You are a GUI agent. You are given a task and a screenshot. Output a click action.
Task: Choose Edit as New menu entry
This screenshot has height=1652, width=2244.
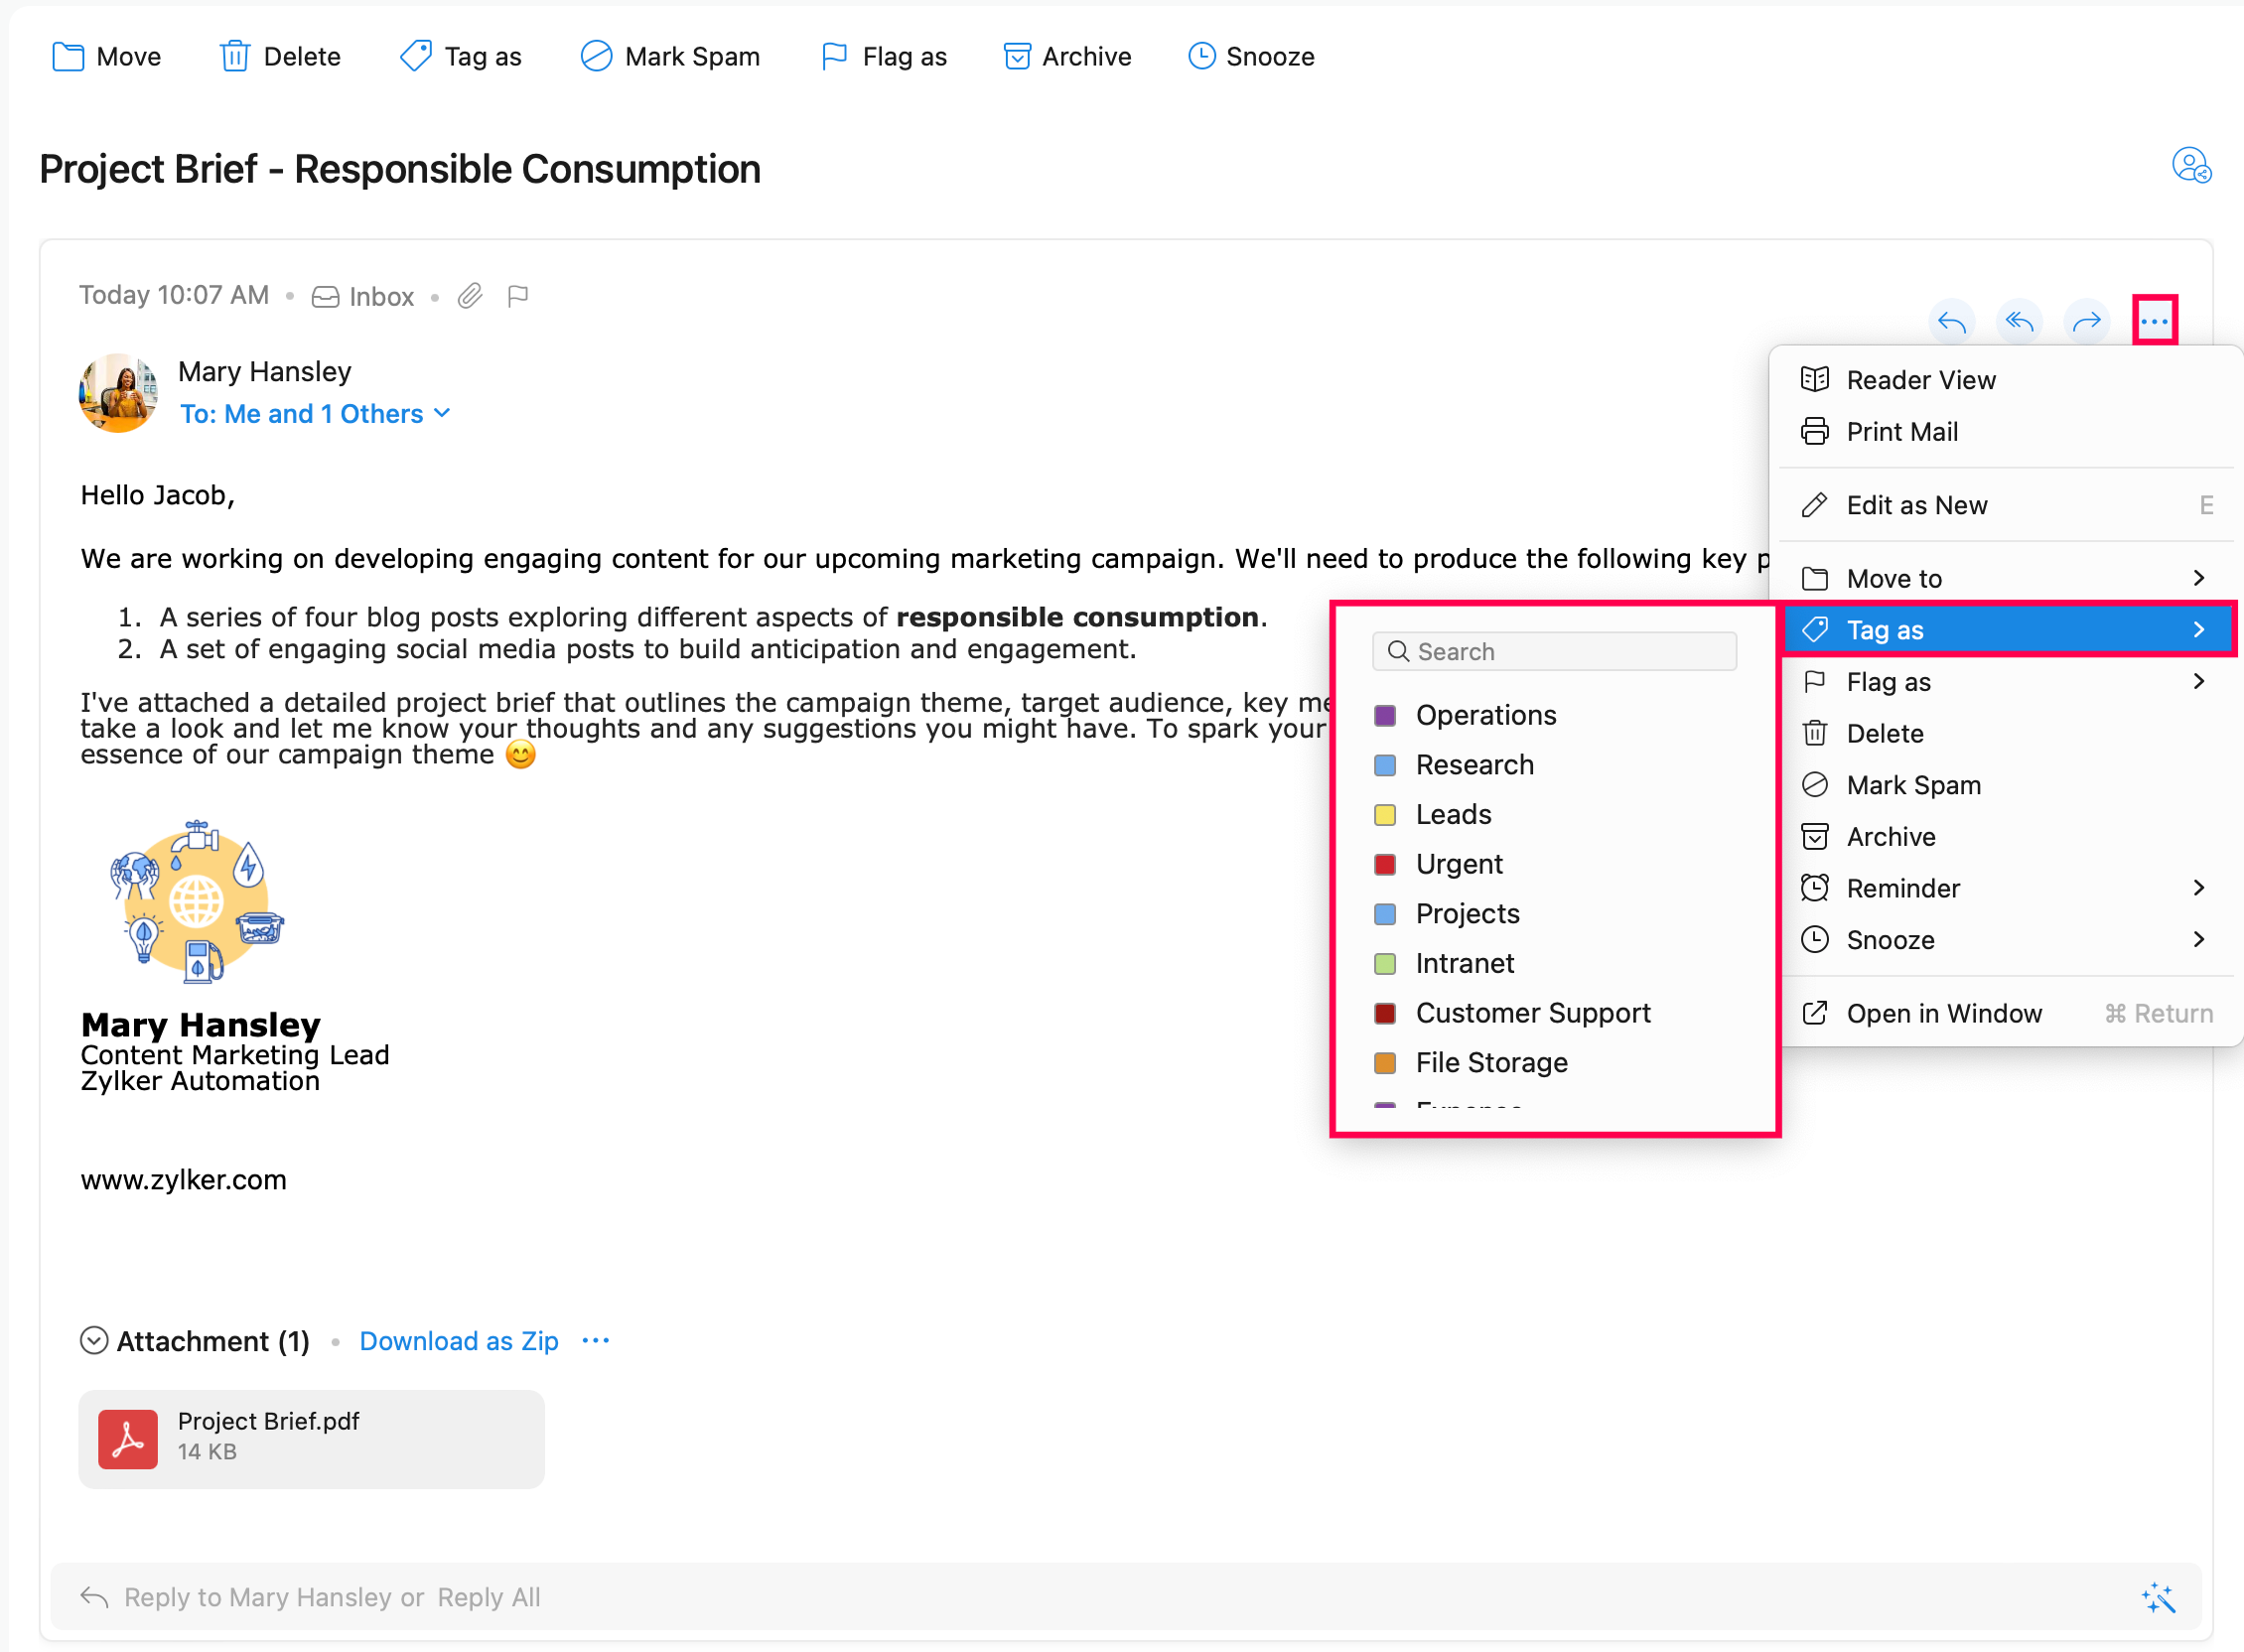pos(1916,505)
